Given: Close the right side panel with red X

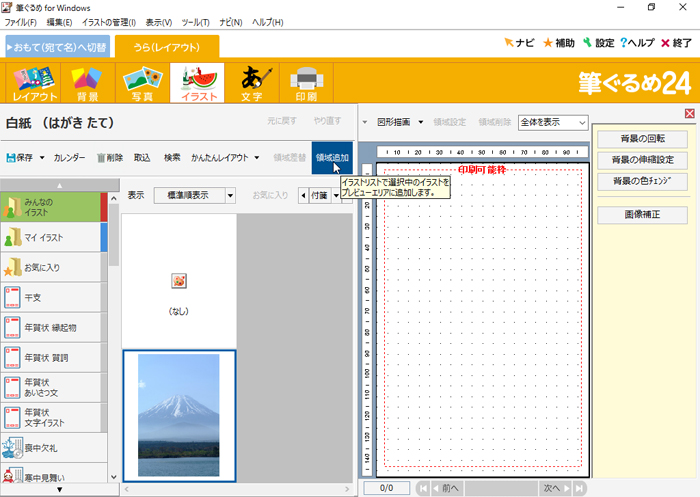Looking at the screenshot, I should point(690,114).
